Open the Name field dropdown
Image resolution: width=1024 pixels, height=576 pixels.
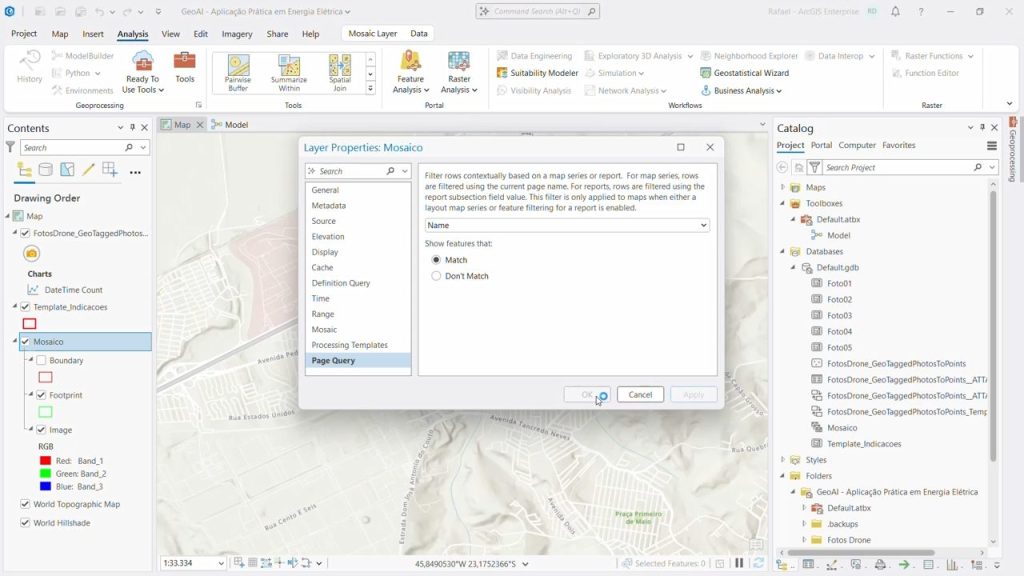[x=567, y=225]
